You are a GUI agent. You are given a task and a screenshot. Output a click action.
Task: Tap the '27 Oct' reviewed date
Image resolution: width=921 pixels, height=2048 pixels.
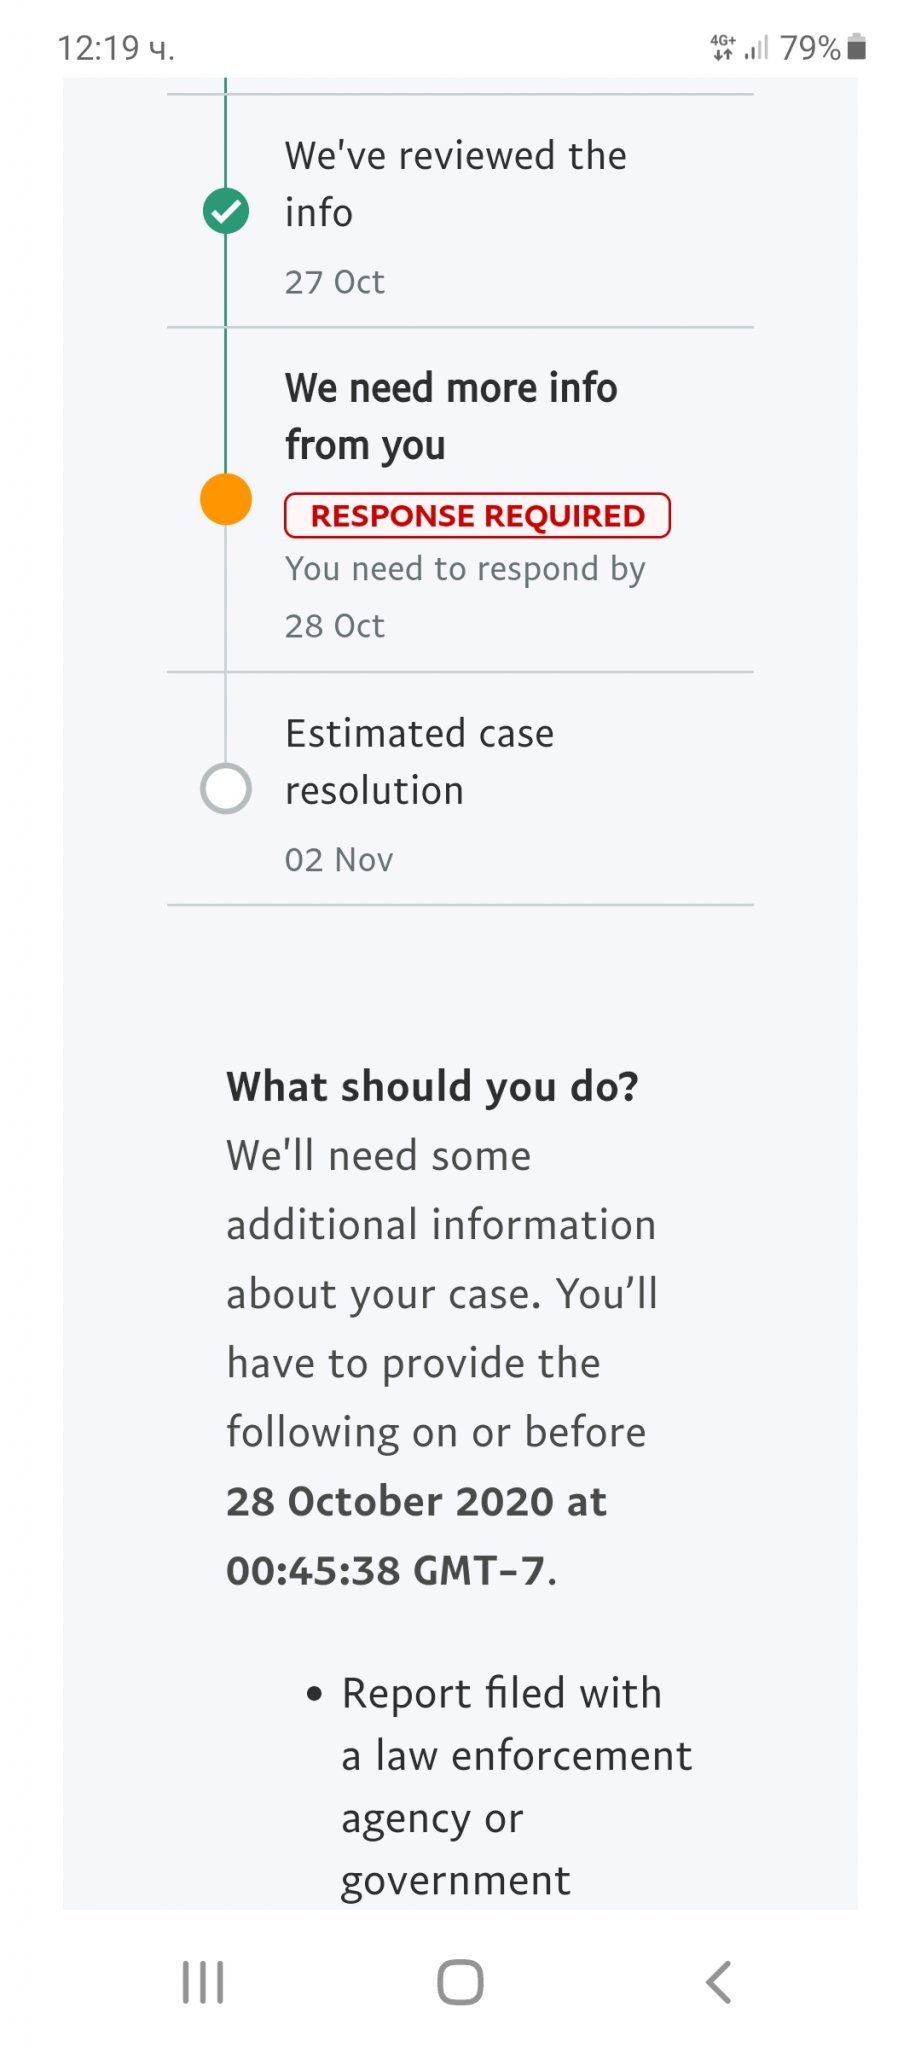335,282
